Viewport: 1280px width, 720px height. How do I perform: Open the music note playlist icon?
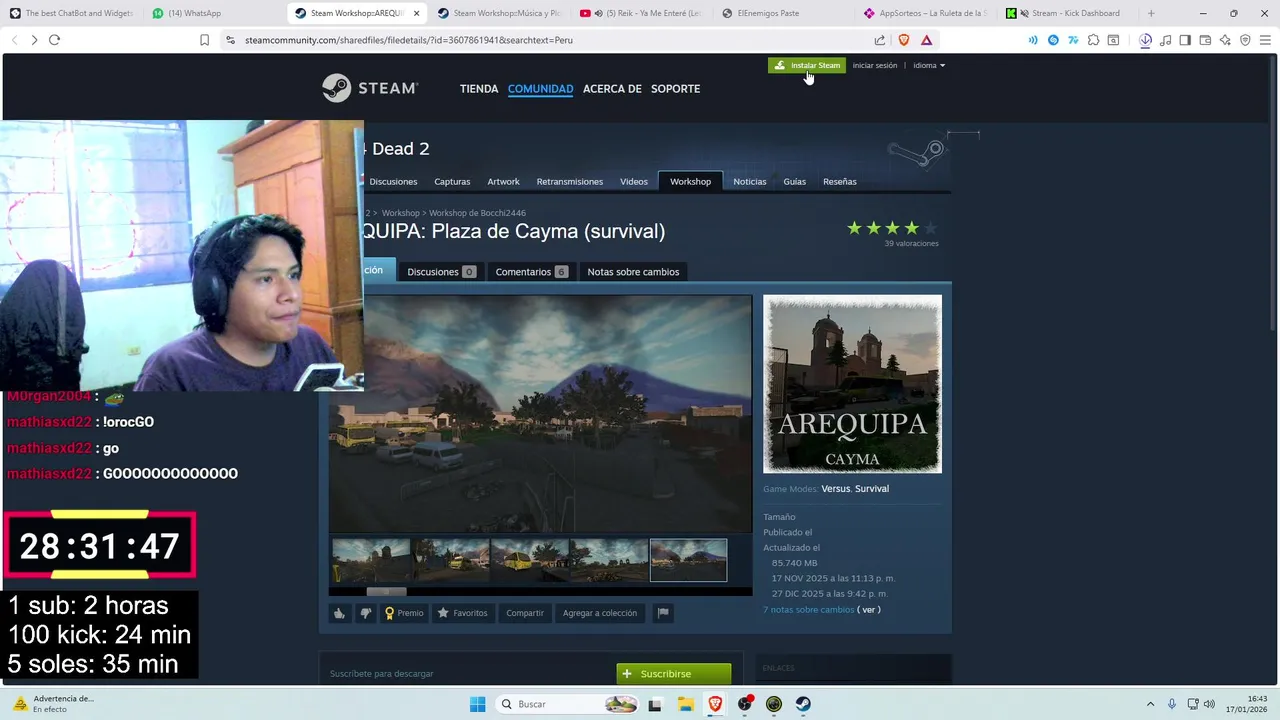tap(1166, 40)
